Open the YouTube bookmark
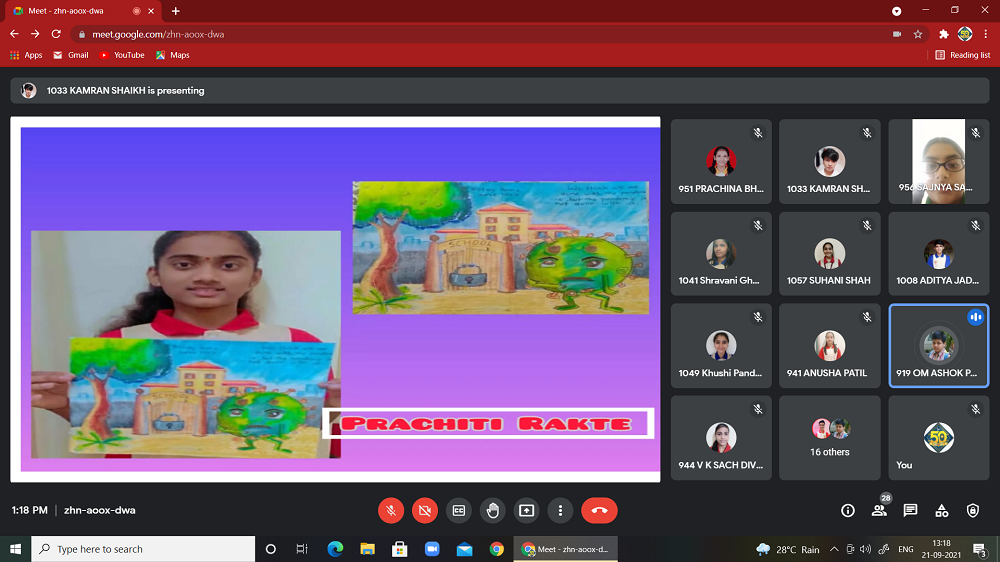1000x562 pixels. click(122, 55)
